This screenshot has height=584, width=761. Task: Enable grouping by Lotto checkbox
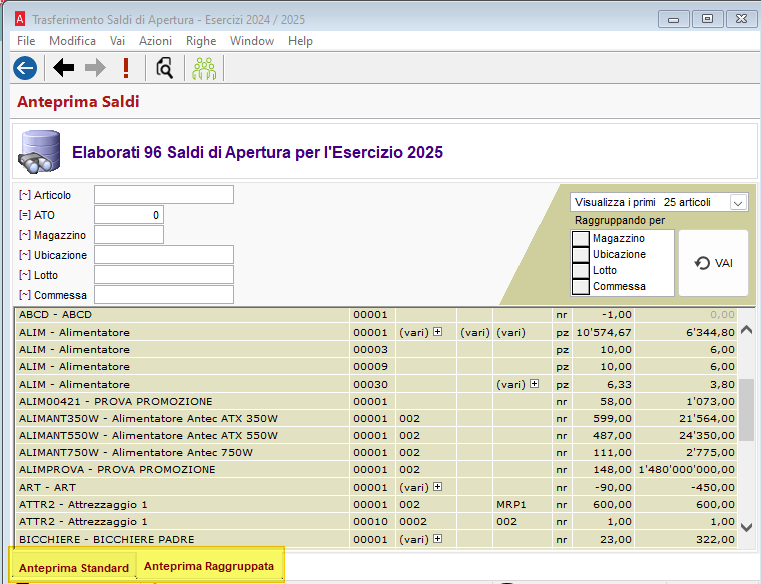tap(580, 270)
